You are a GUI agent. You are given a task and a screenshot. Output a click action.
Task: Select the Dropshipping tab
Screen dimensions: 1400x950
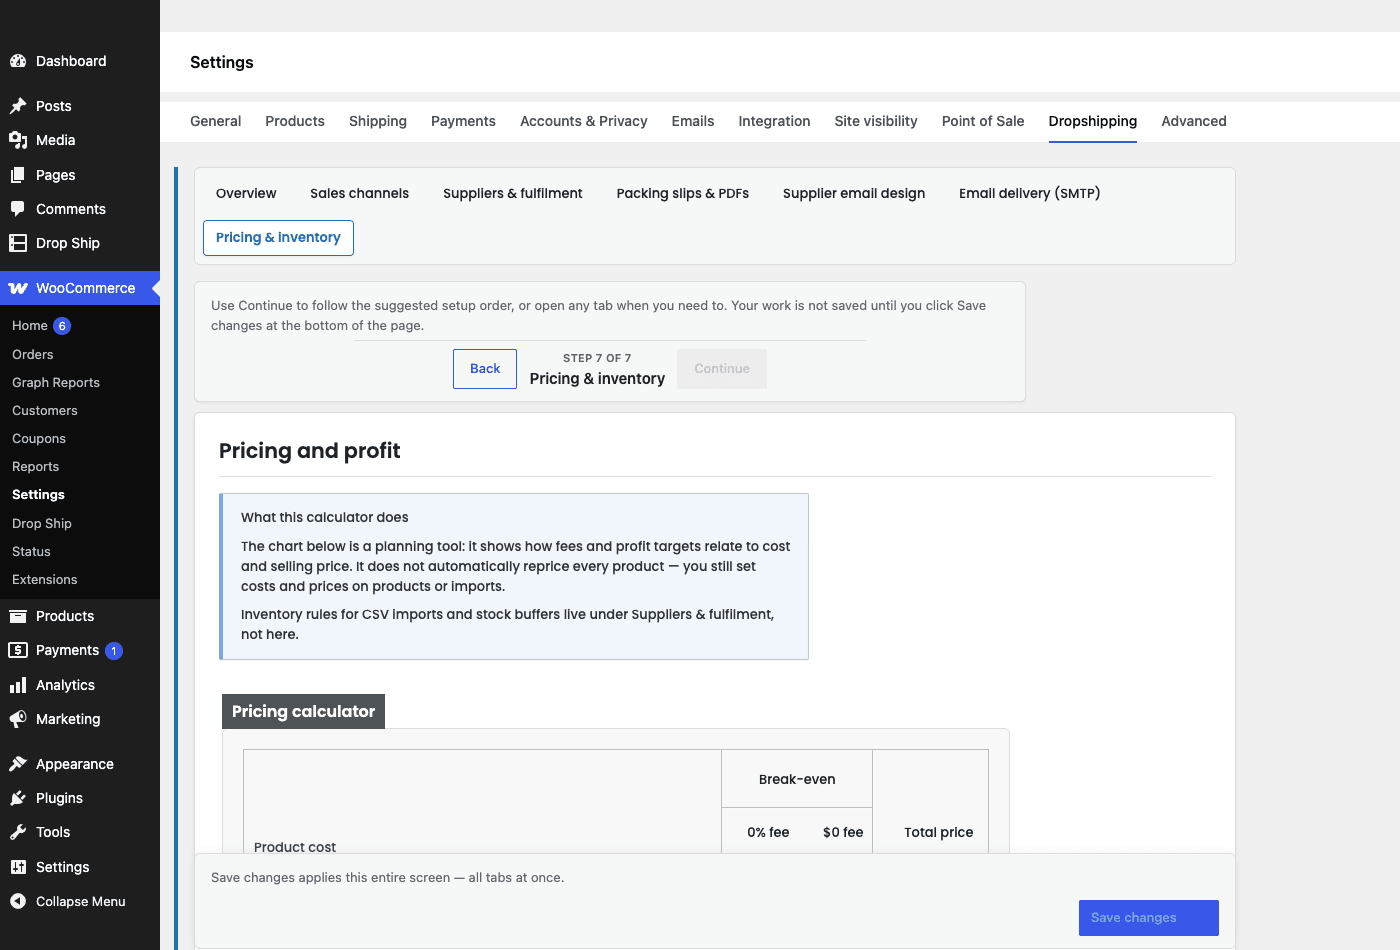1093,121
